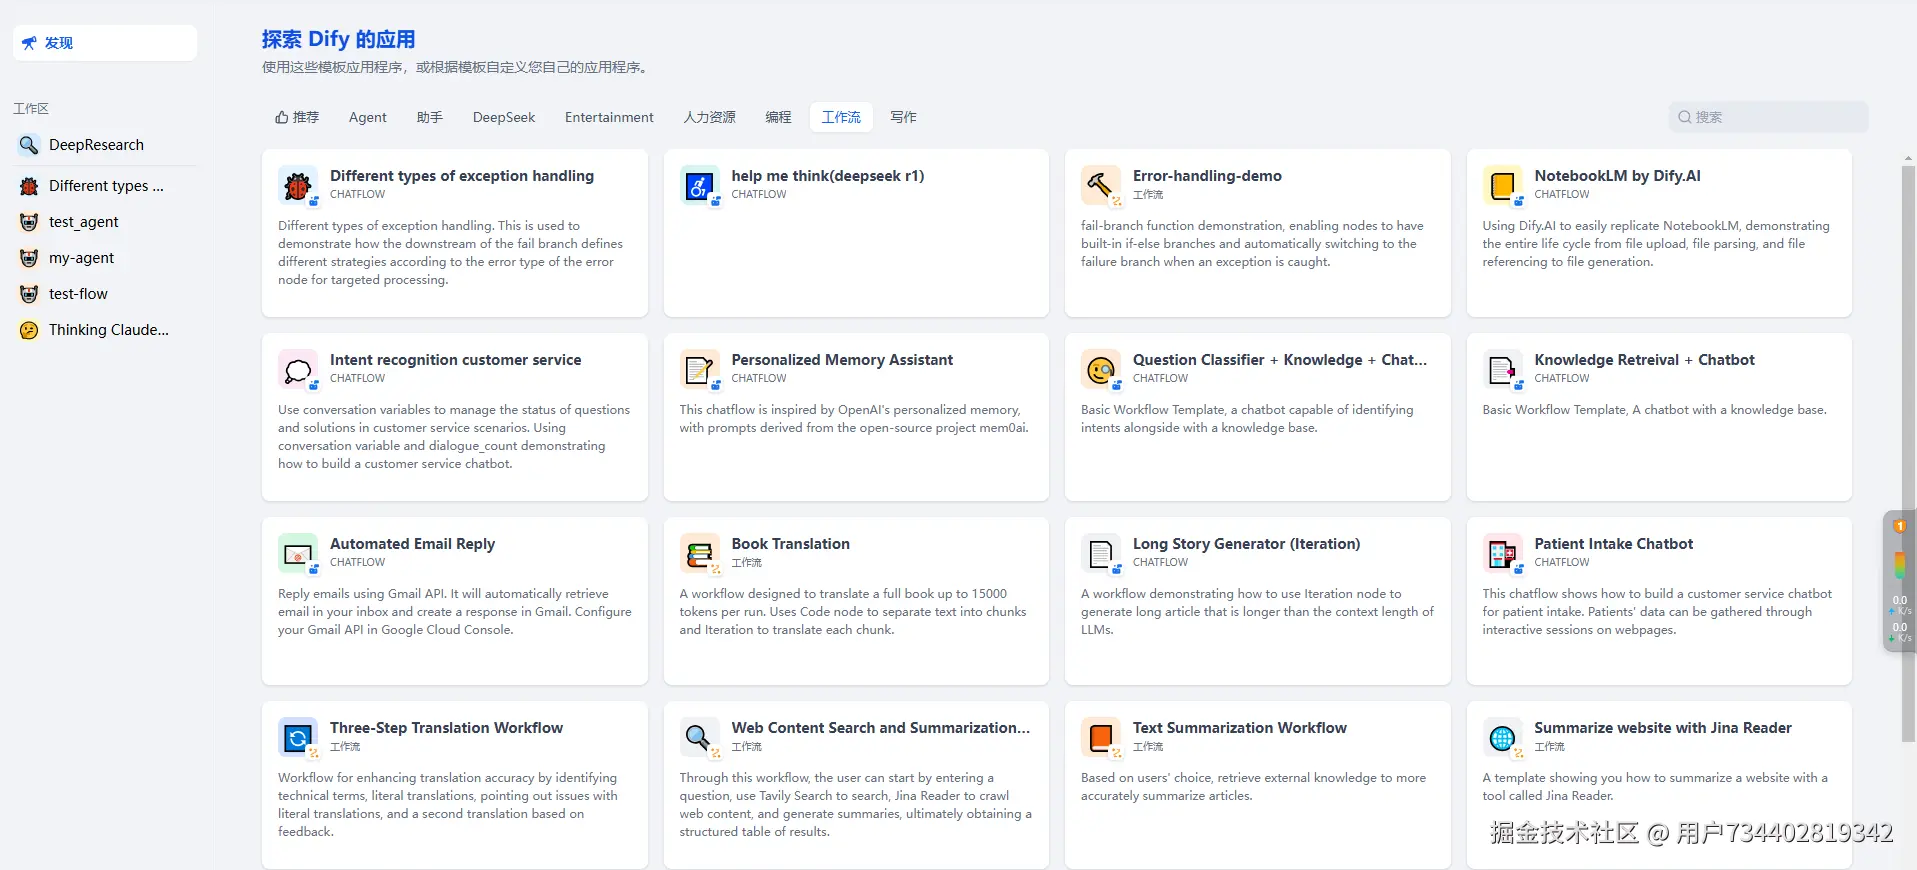Select the 人力资源 category tab
Image resolution: width=1917 pixels, height=870 pixels.
coord(710,117)
